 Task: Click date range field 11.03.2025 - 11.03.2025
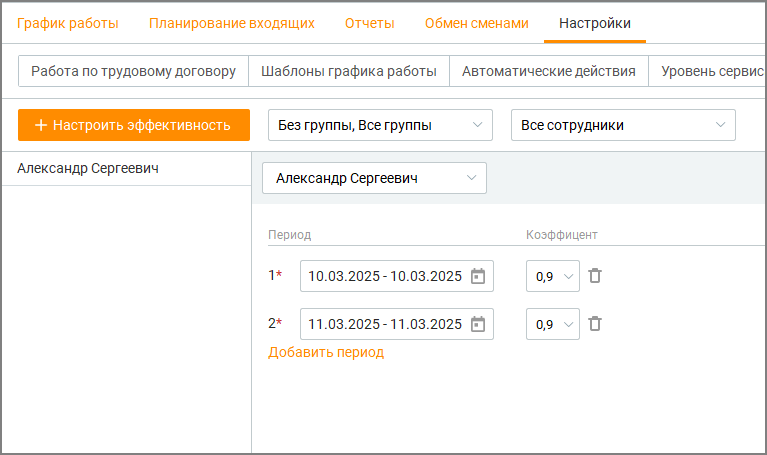click(397, 324)
